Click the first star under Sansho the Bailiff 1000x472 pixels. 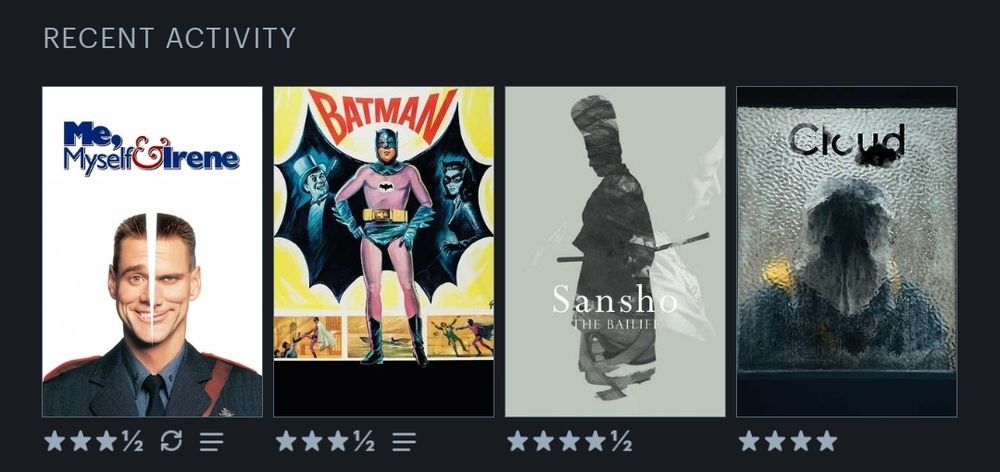[x=518, y=441]
